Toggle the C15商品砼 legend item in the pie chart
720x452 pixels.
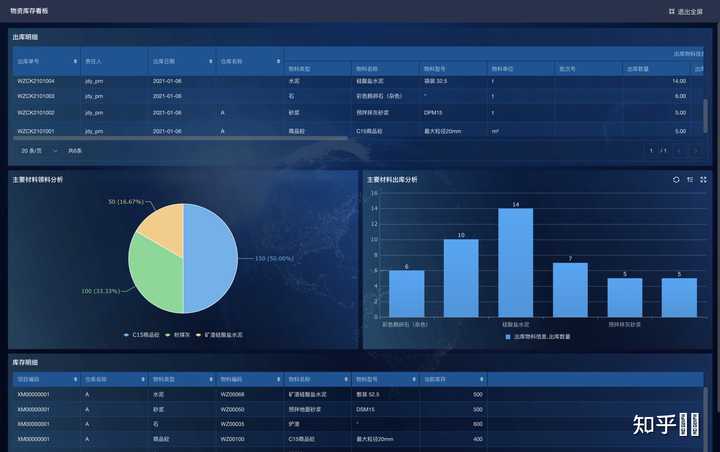coord(141,335)
